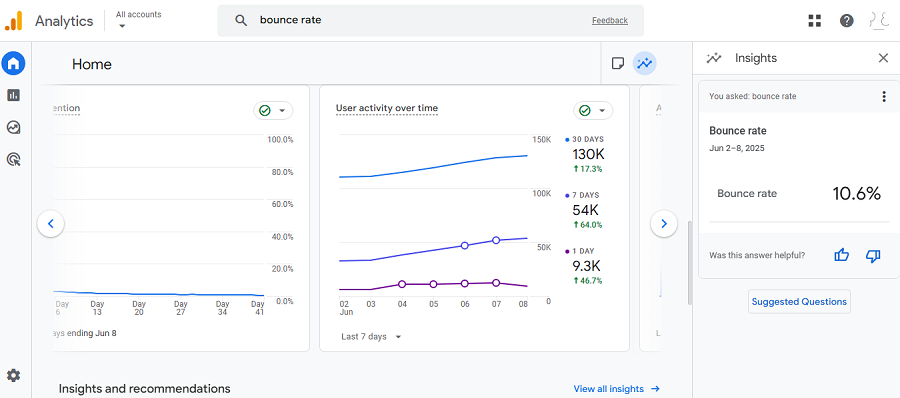Open the Reports bar-chart sidebar icon
The image size is (900, 398).
tap(13, 95)
